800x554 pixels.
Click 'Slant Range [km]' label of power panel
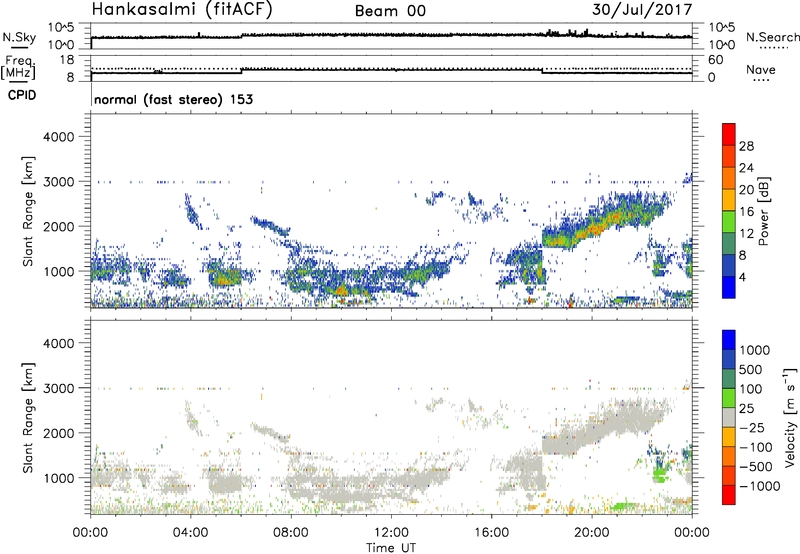(x=28, y=211)
